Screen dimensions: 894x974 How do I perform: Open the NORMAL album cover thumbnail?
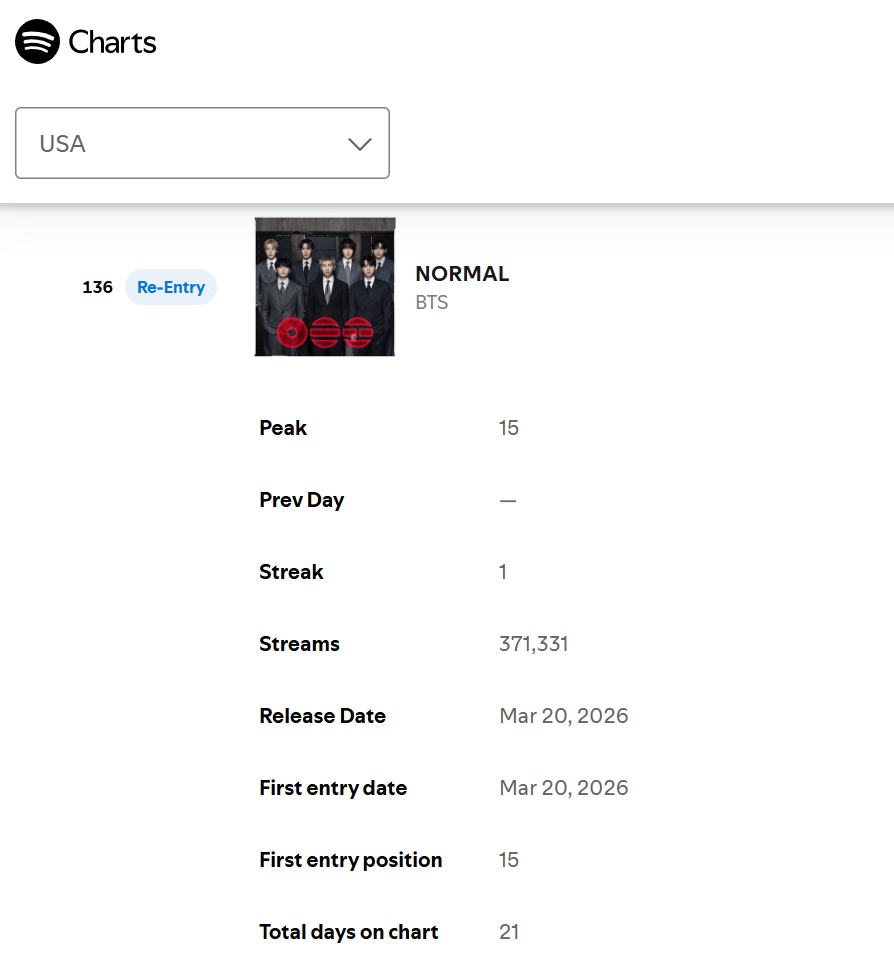pos(325,286)
